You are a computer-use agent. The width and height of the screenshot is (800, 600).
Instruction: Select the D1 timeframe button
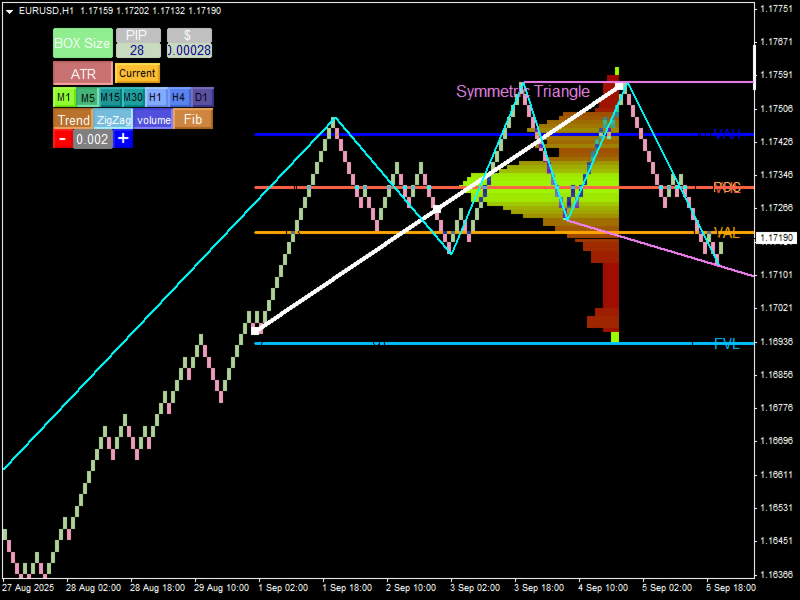click(202, 97)
